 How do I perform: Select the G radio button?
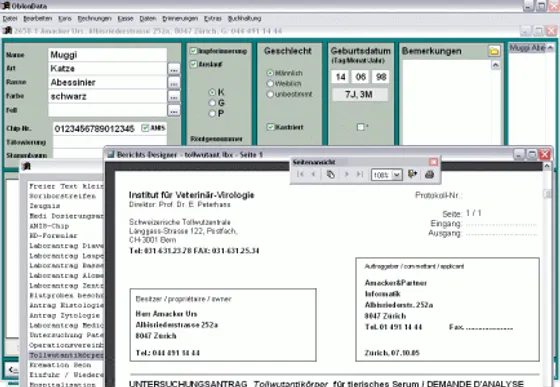click(212, 103)
